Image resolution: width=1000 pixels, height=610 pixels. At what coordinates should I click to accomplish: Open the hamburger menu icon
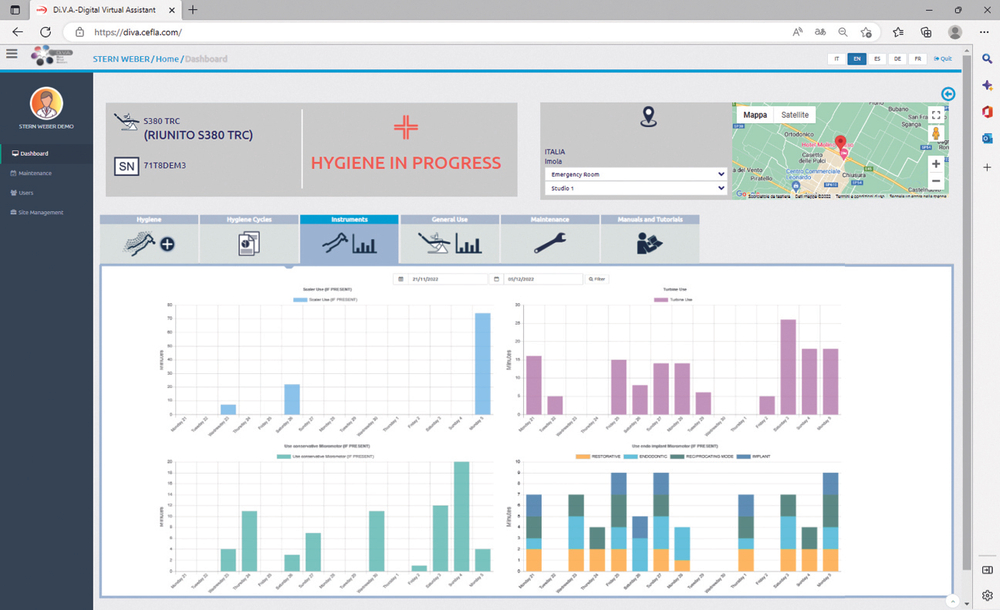(11, 54)
